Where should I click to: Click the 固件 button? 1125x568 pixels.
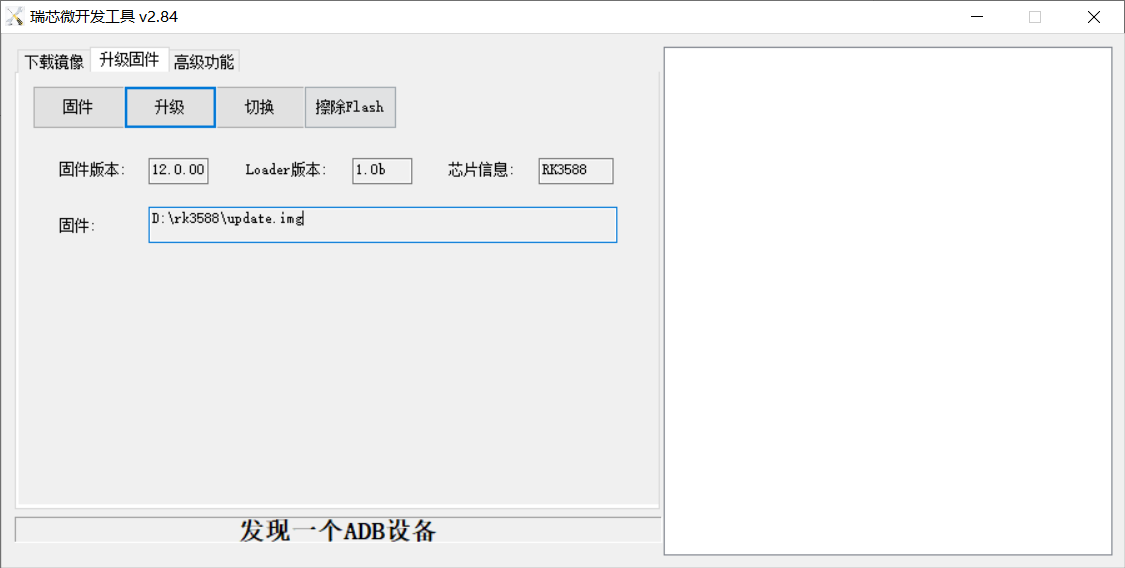(78, 108)
